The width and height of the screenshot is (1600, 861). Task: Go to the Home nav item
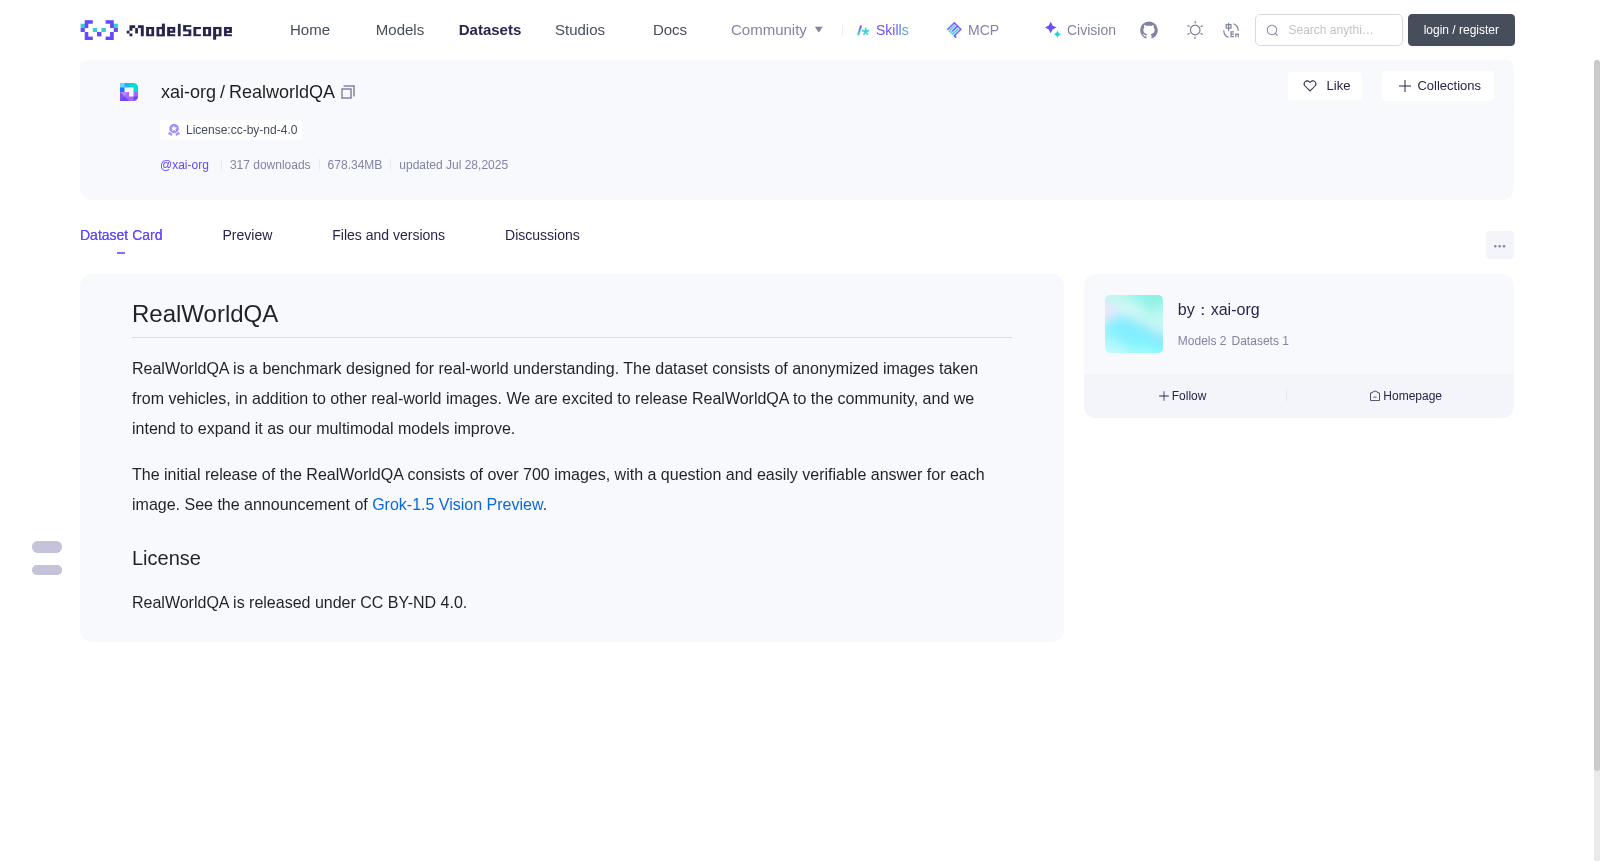[x=310, y=30]
